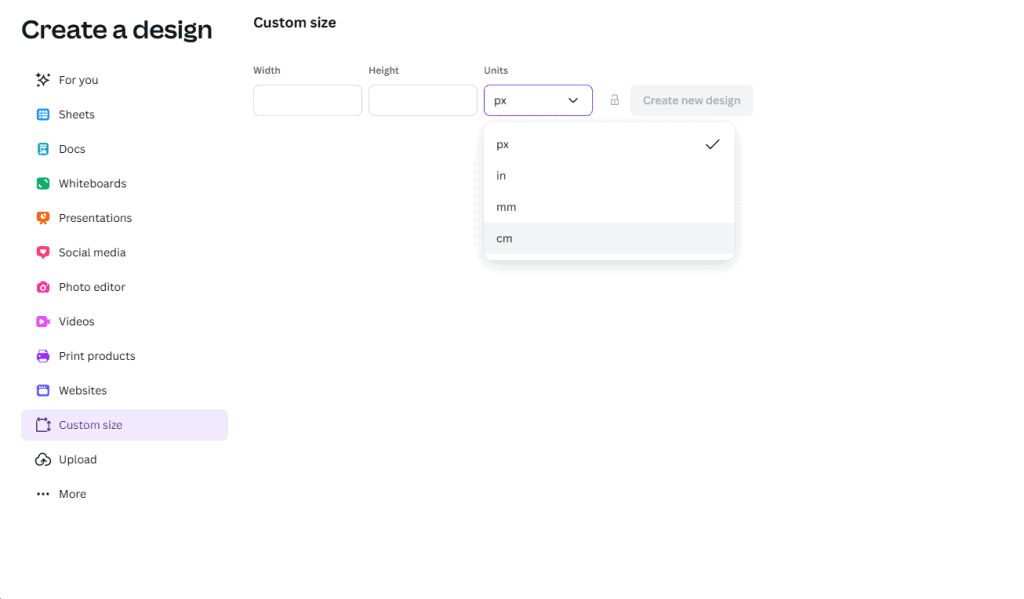1024x599 pixels.
Task: Pick mm in the Units dropdown
Action: 608,207
